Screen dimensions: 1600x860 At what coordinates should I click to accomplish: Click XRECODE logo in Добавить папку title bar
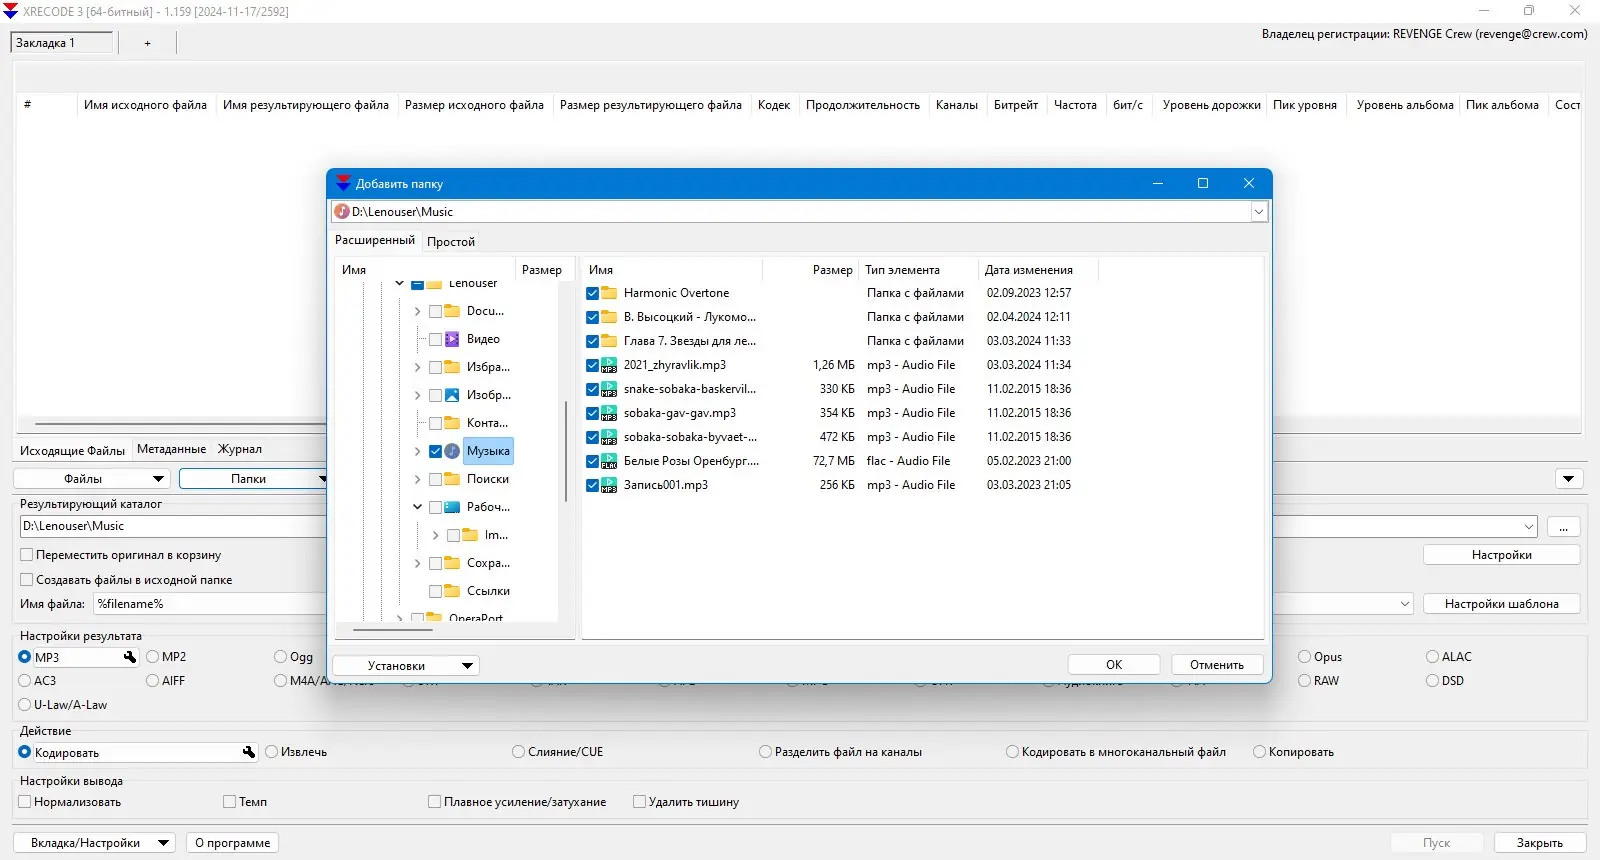[x=344, y=183]
